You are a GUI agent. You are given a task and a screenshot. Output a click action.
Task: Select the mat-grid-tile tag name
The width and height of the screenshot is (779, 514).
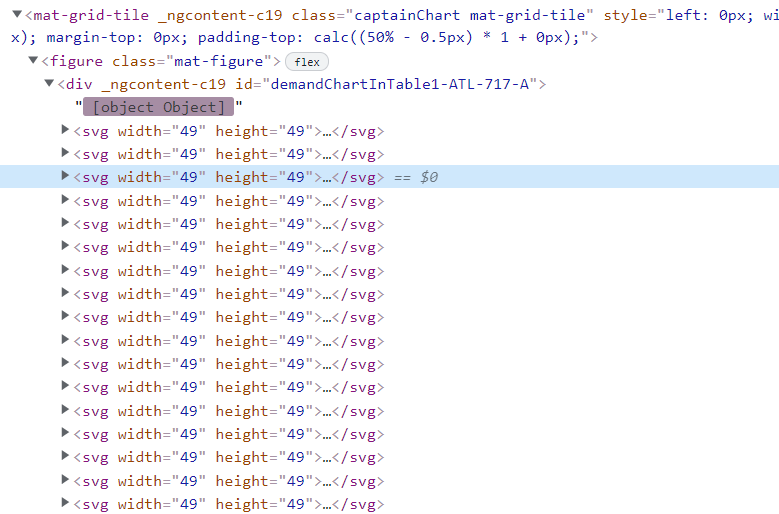coord(91,15)
